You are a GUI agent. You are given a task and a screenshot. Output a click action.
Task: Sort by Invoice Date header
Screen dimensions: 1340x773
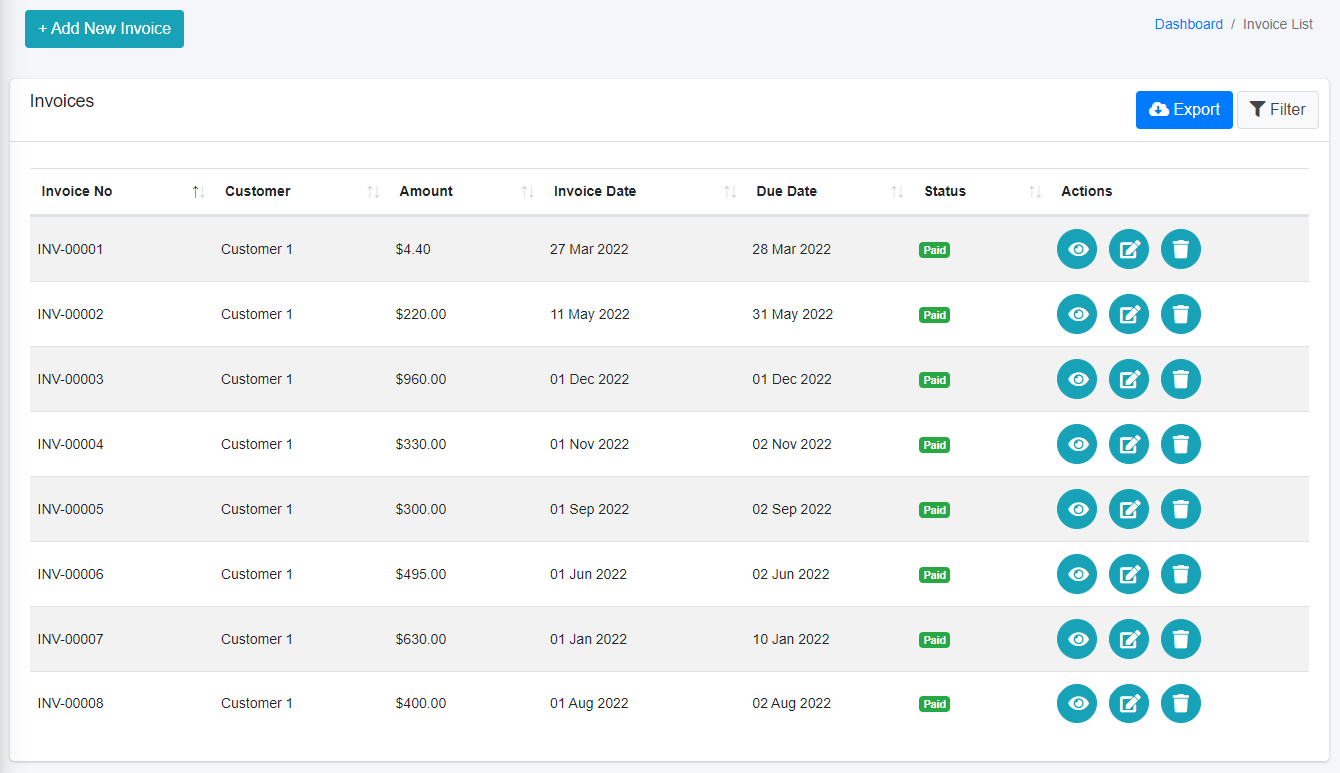[595, 191]
